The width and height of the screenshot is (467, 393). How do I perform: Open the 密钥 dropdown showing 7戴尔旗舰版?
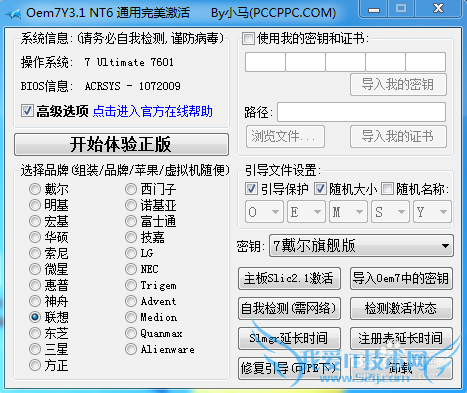(361, 246)
